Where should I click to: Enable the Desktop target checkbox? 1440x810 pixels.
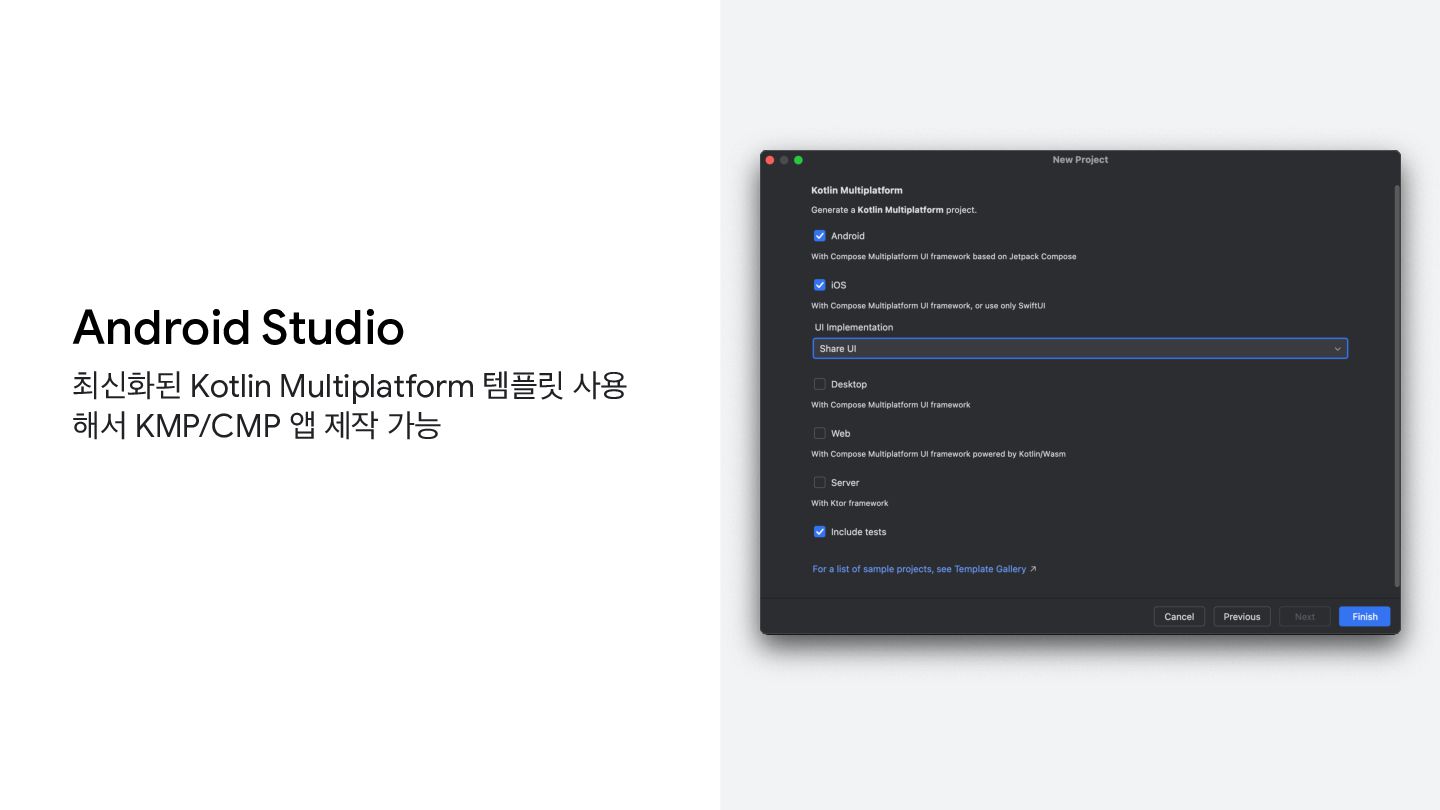click(x=820, y=384)
